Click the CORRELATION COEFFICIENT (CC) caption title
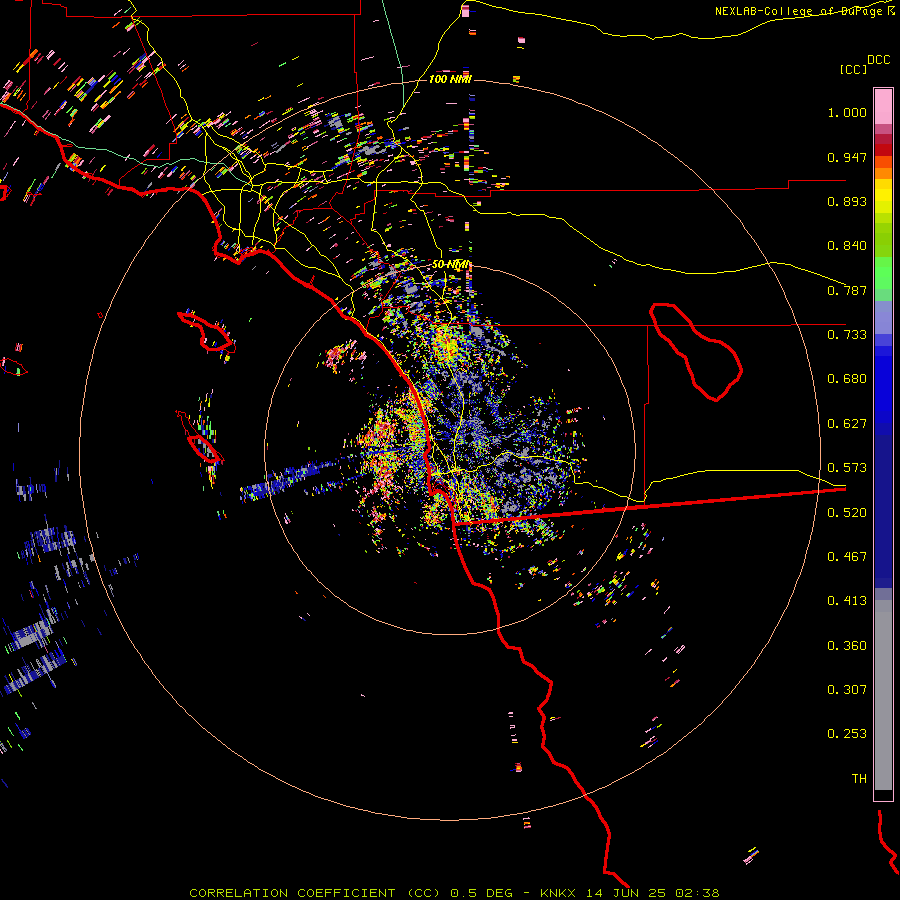Viewport: 900px width, 900px height. coord(315,893)
